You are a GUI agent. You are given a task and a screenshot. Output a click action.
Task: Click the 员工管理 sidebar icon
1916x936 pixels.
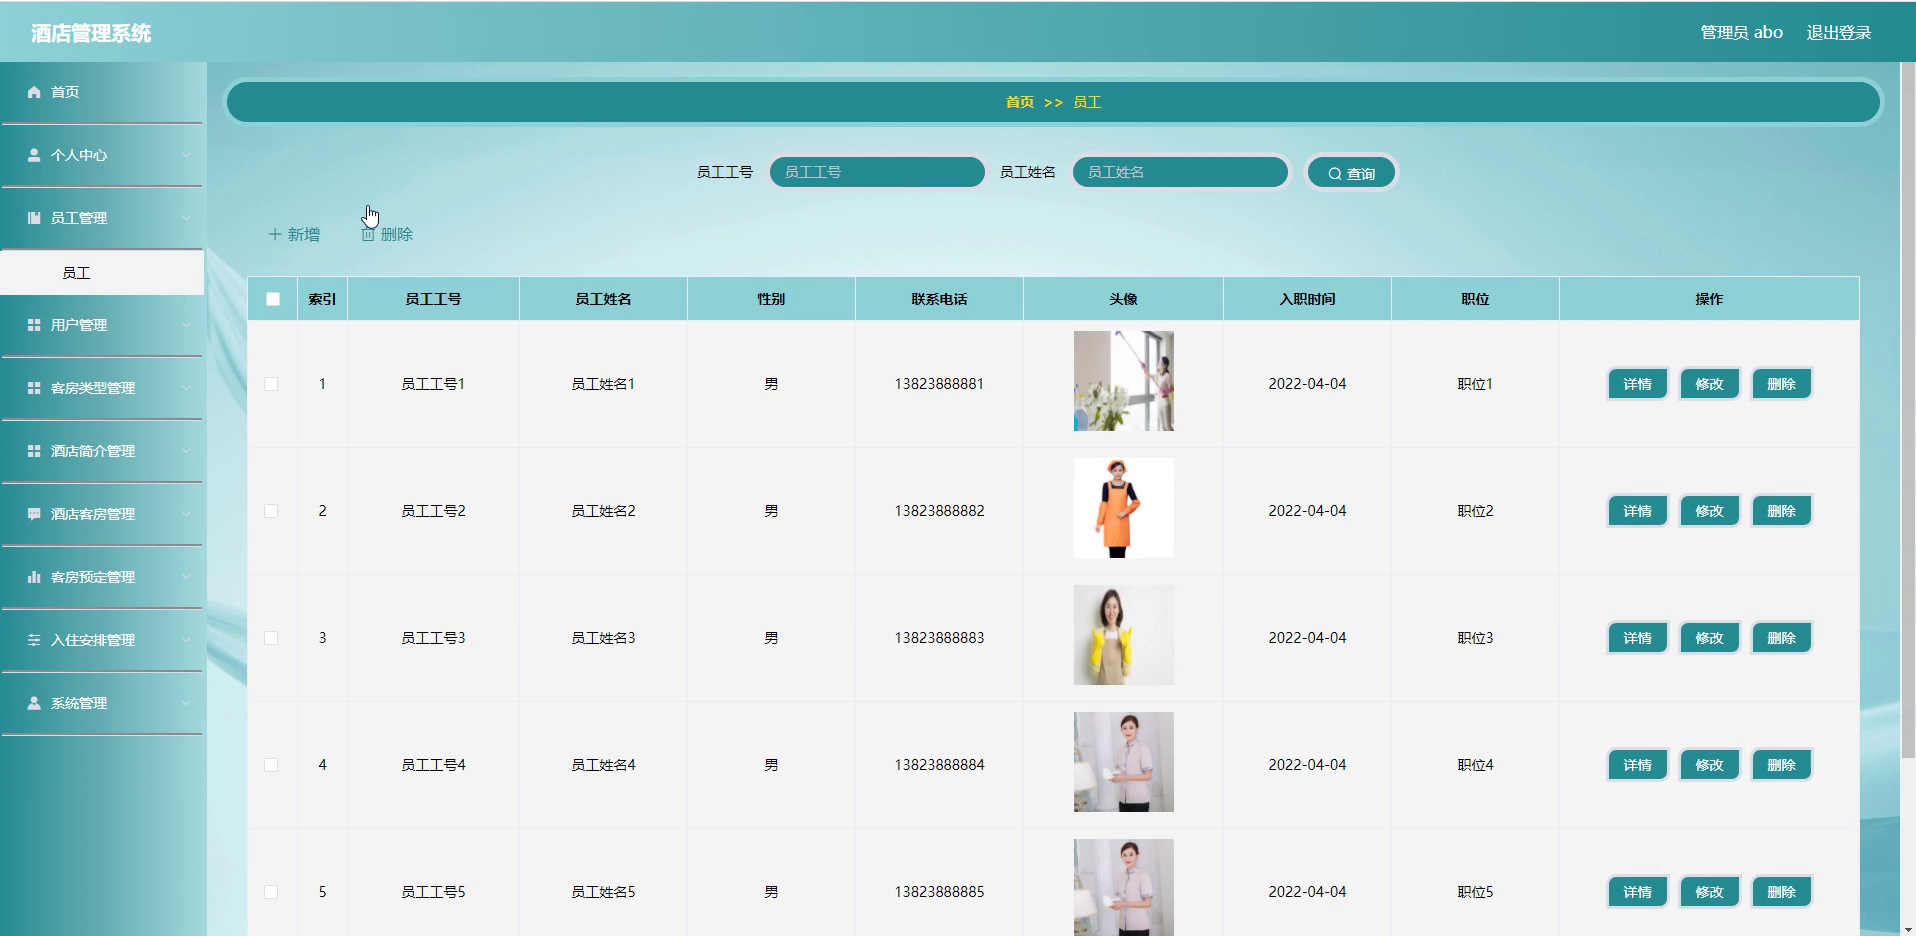[x=34, y=218]
